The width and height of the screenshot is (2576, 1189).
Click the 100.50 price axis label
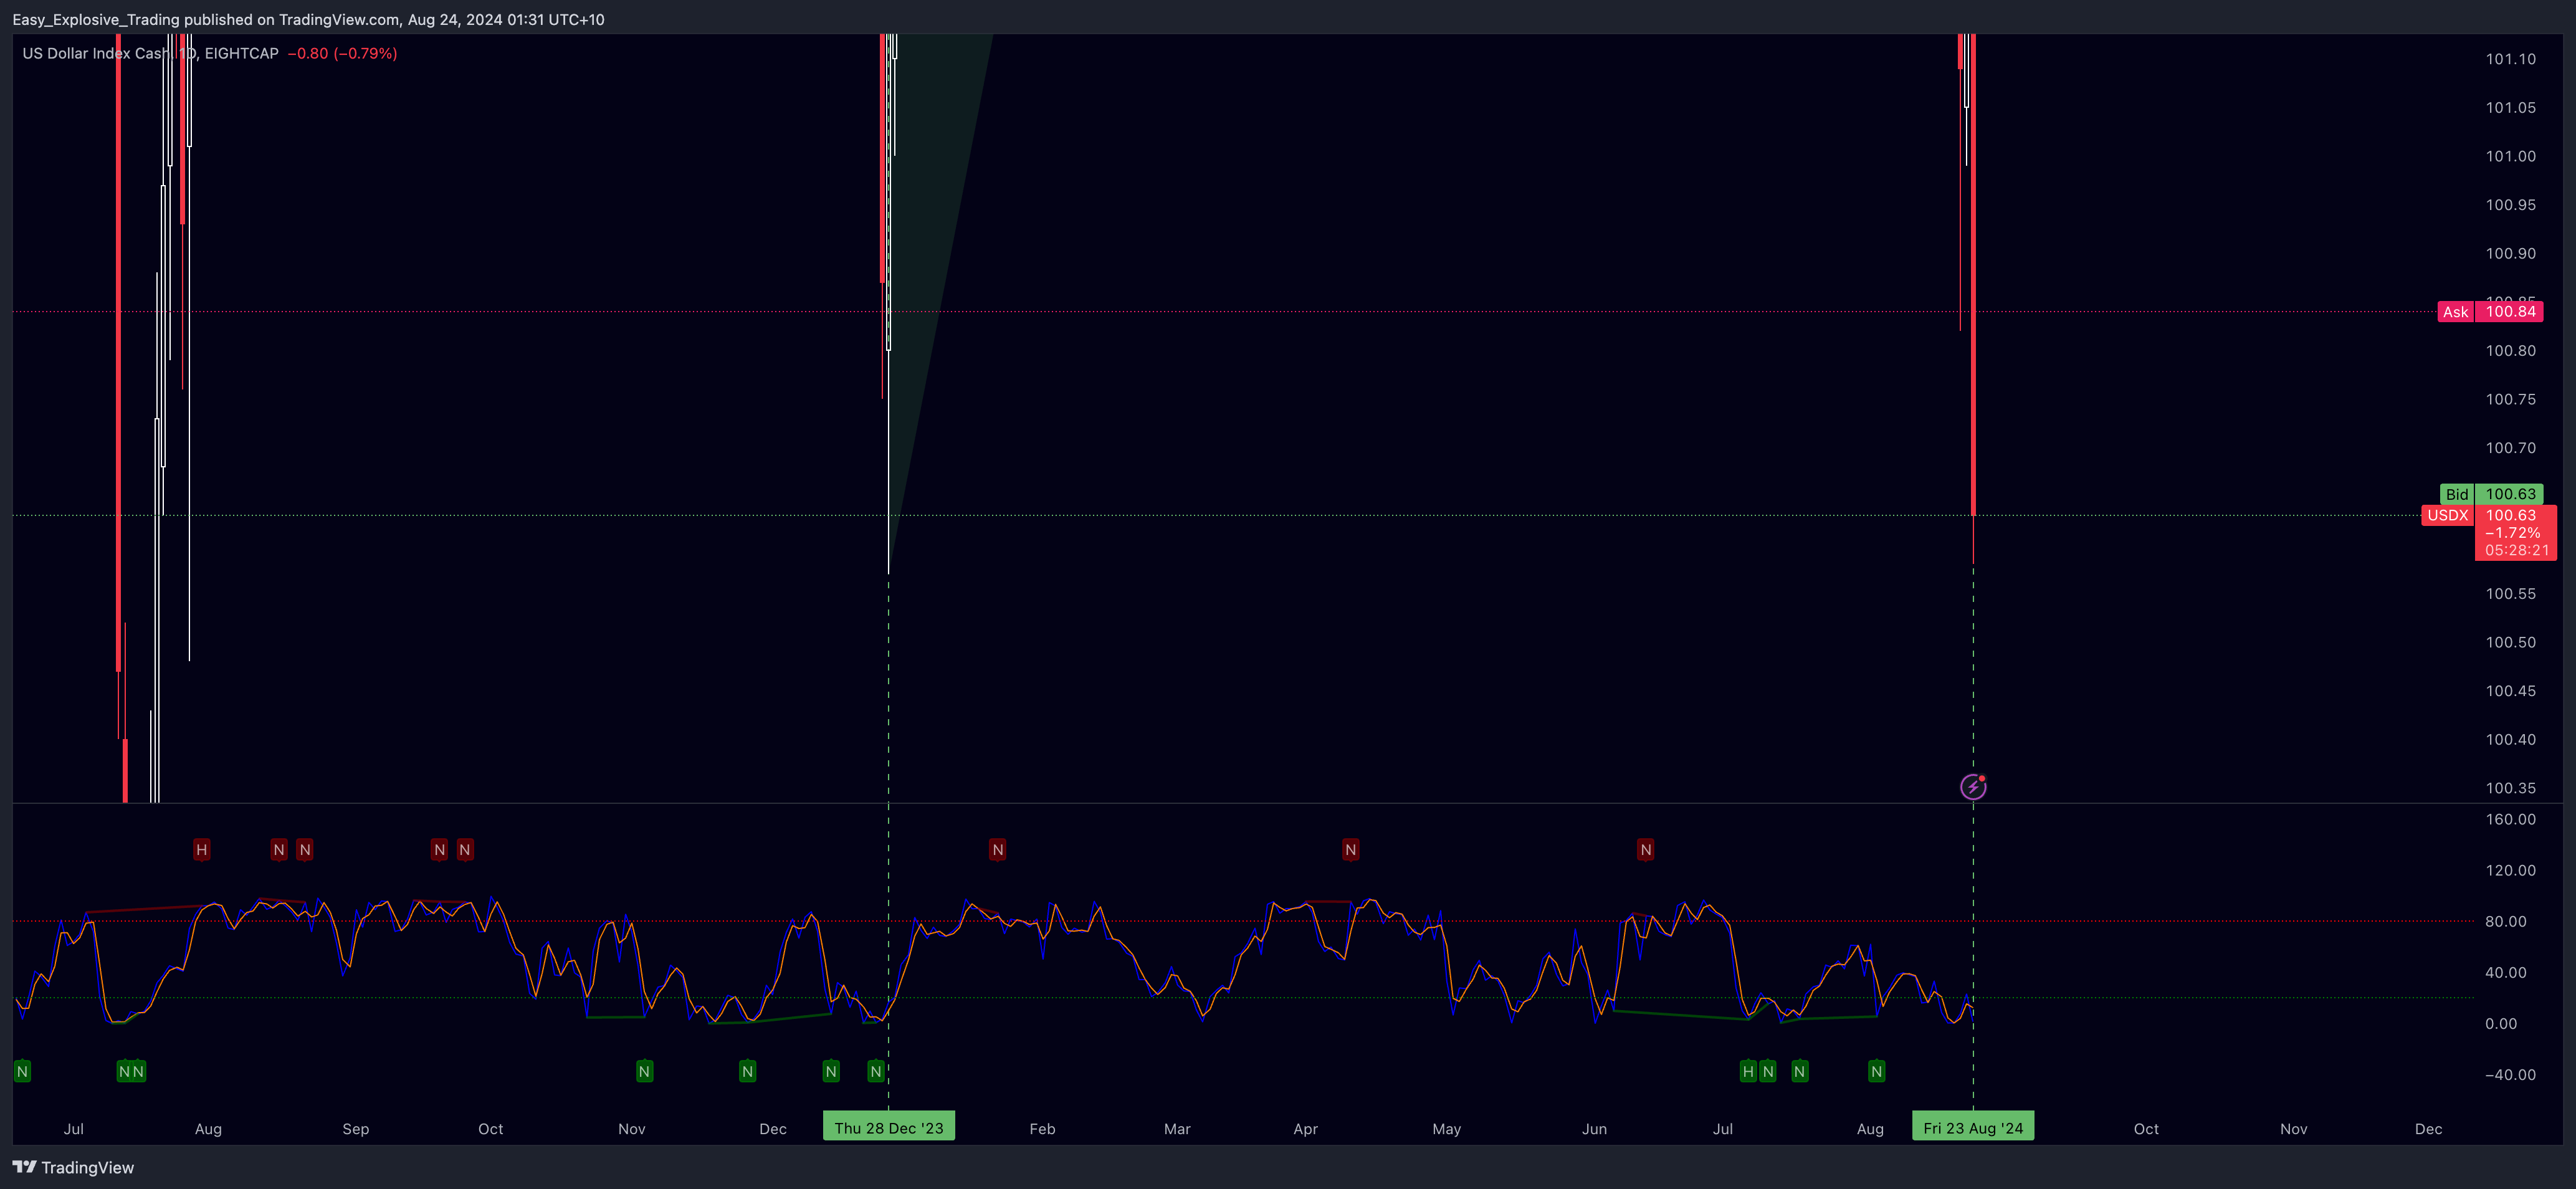click(x=2510, y=642)
